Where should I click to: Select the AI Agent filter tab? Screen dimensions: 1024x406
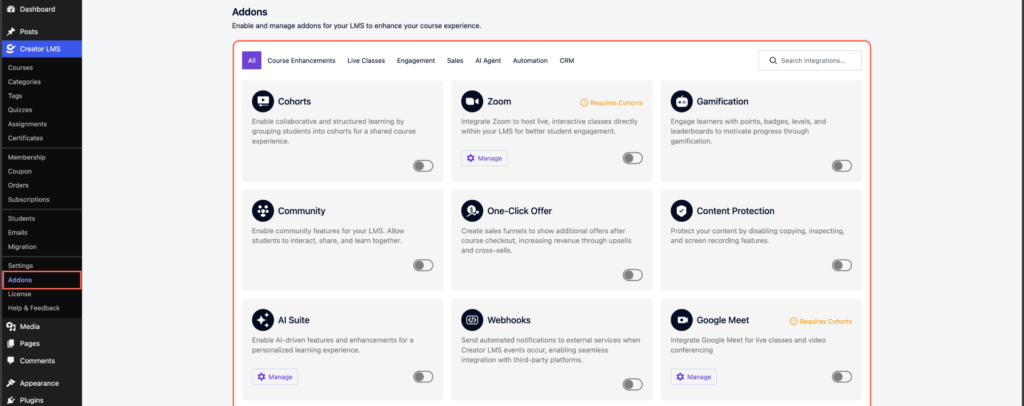[486, 61]
